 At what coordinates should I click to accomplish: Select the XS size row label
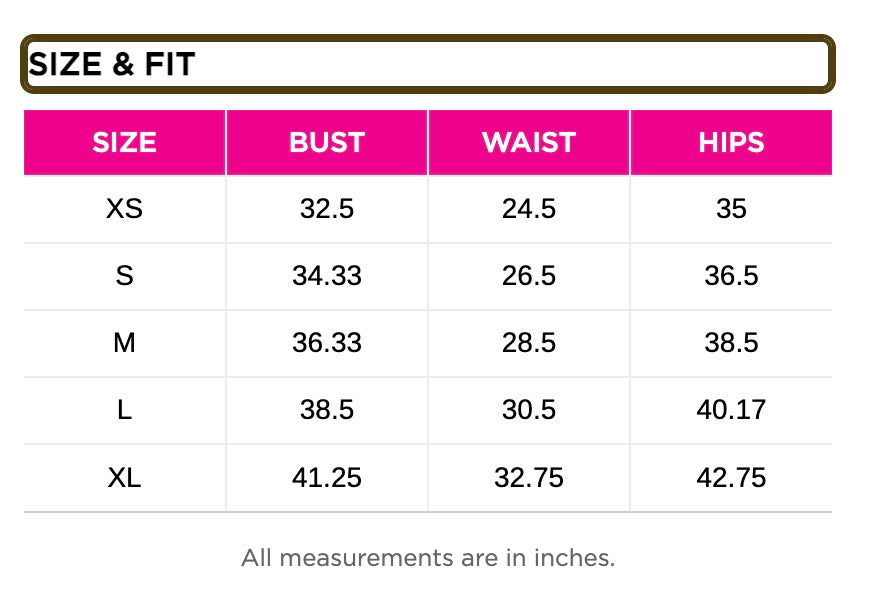125,209
